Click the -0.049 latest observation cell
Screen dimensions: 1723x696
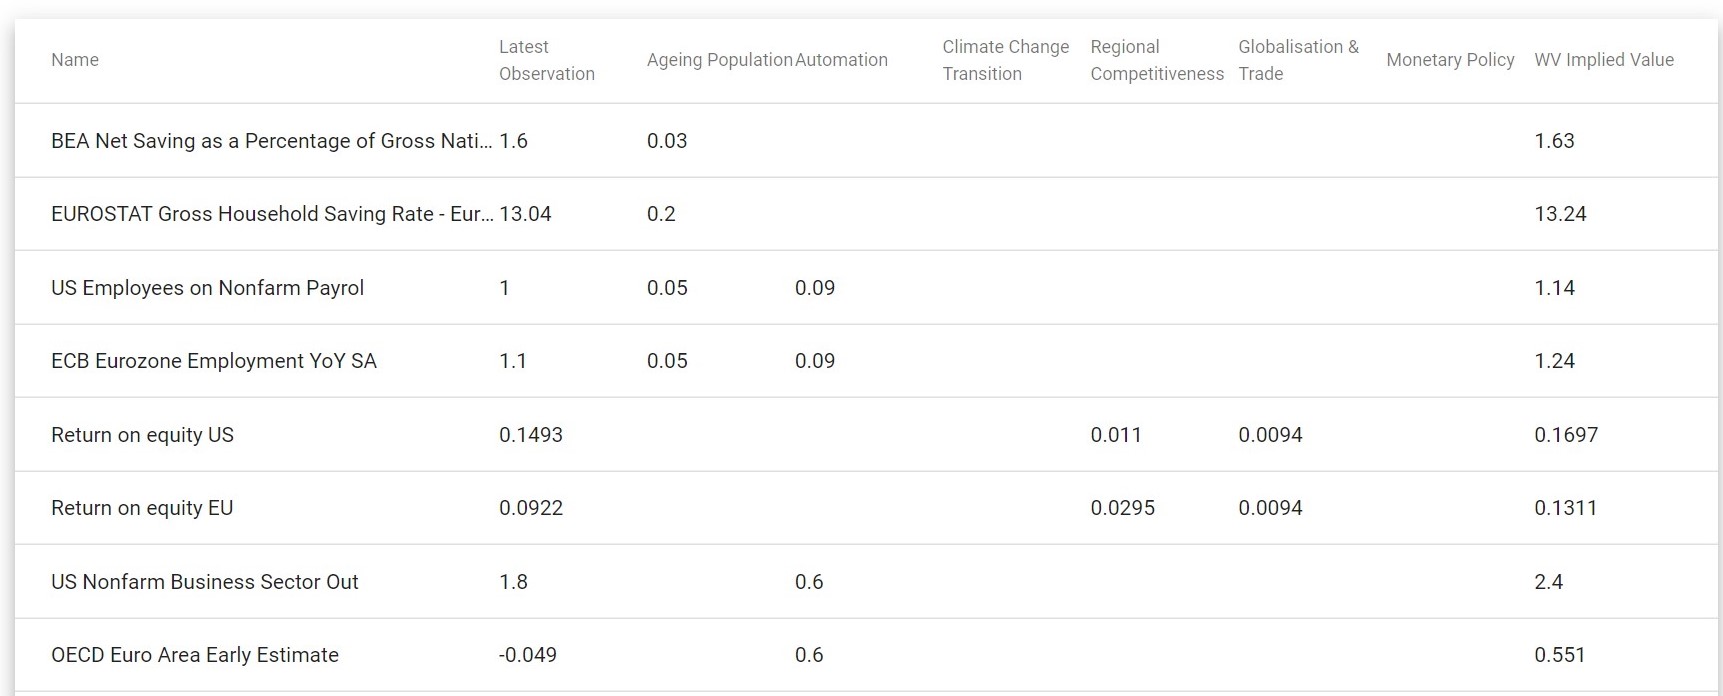(x=528, y=655)
